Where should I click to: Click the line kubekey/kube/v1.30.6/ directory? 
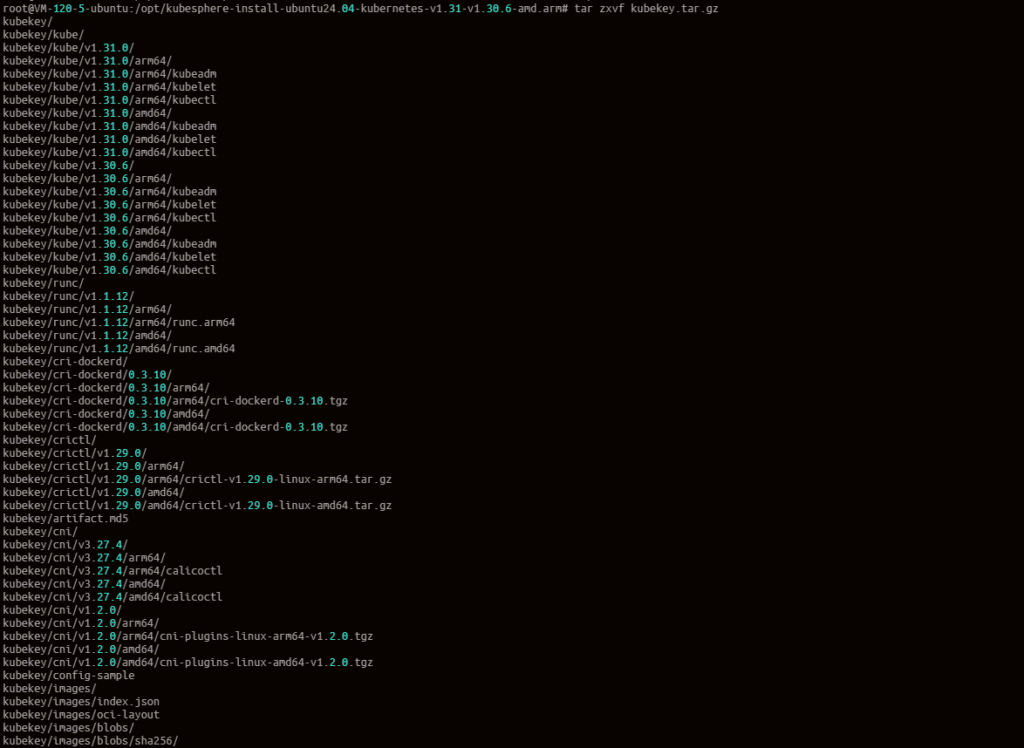[69, 165]
